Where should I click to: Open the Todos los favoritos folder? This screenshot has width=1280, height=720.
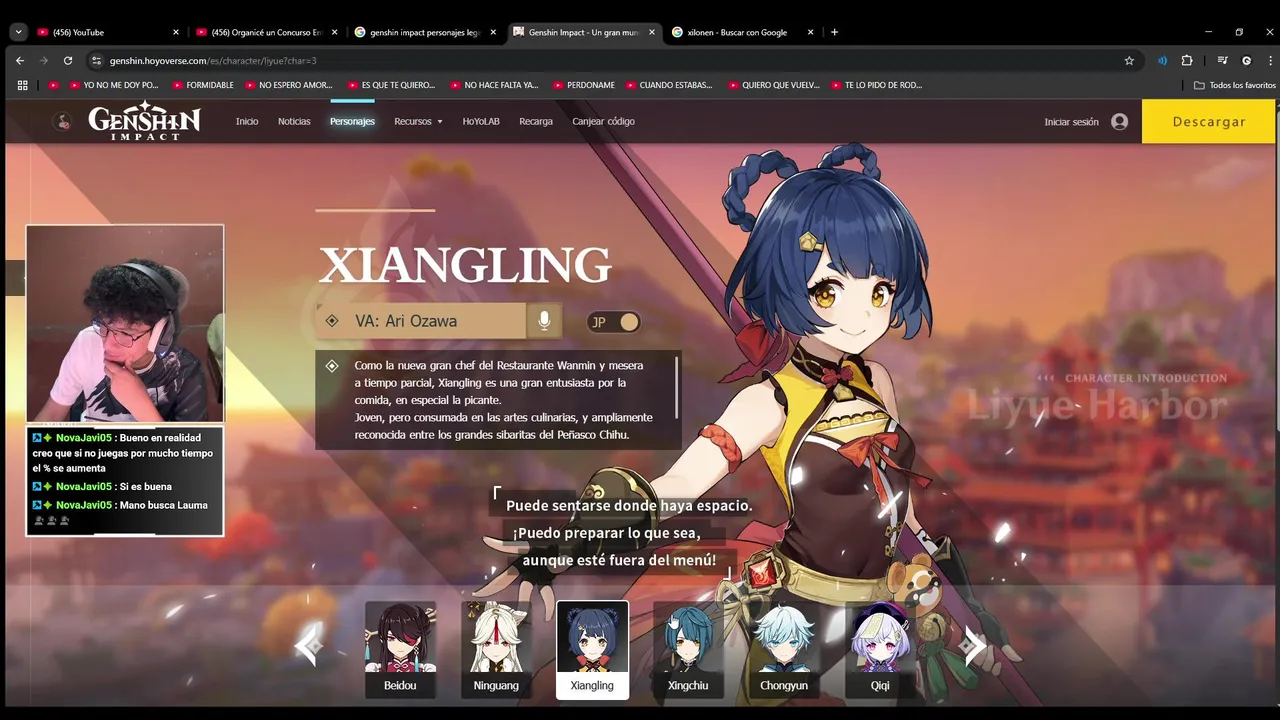[x=1235, y=85]
